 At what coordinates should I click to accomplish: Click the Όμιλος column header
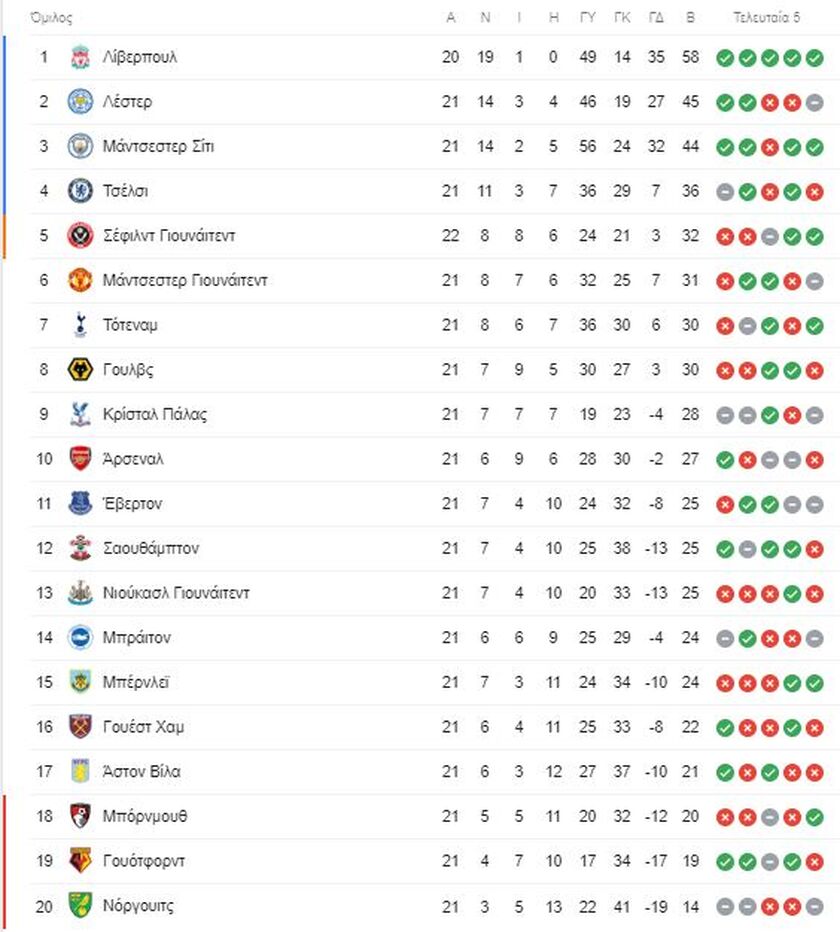click(x=51, y=18)
